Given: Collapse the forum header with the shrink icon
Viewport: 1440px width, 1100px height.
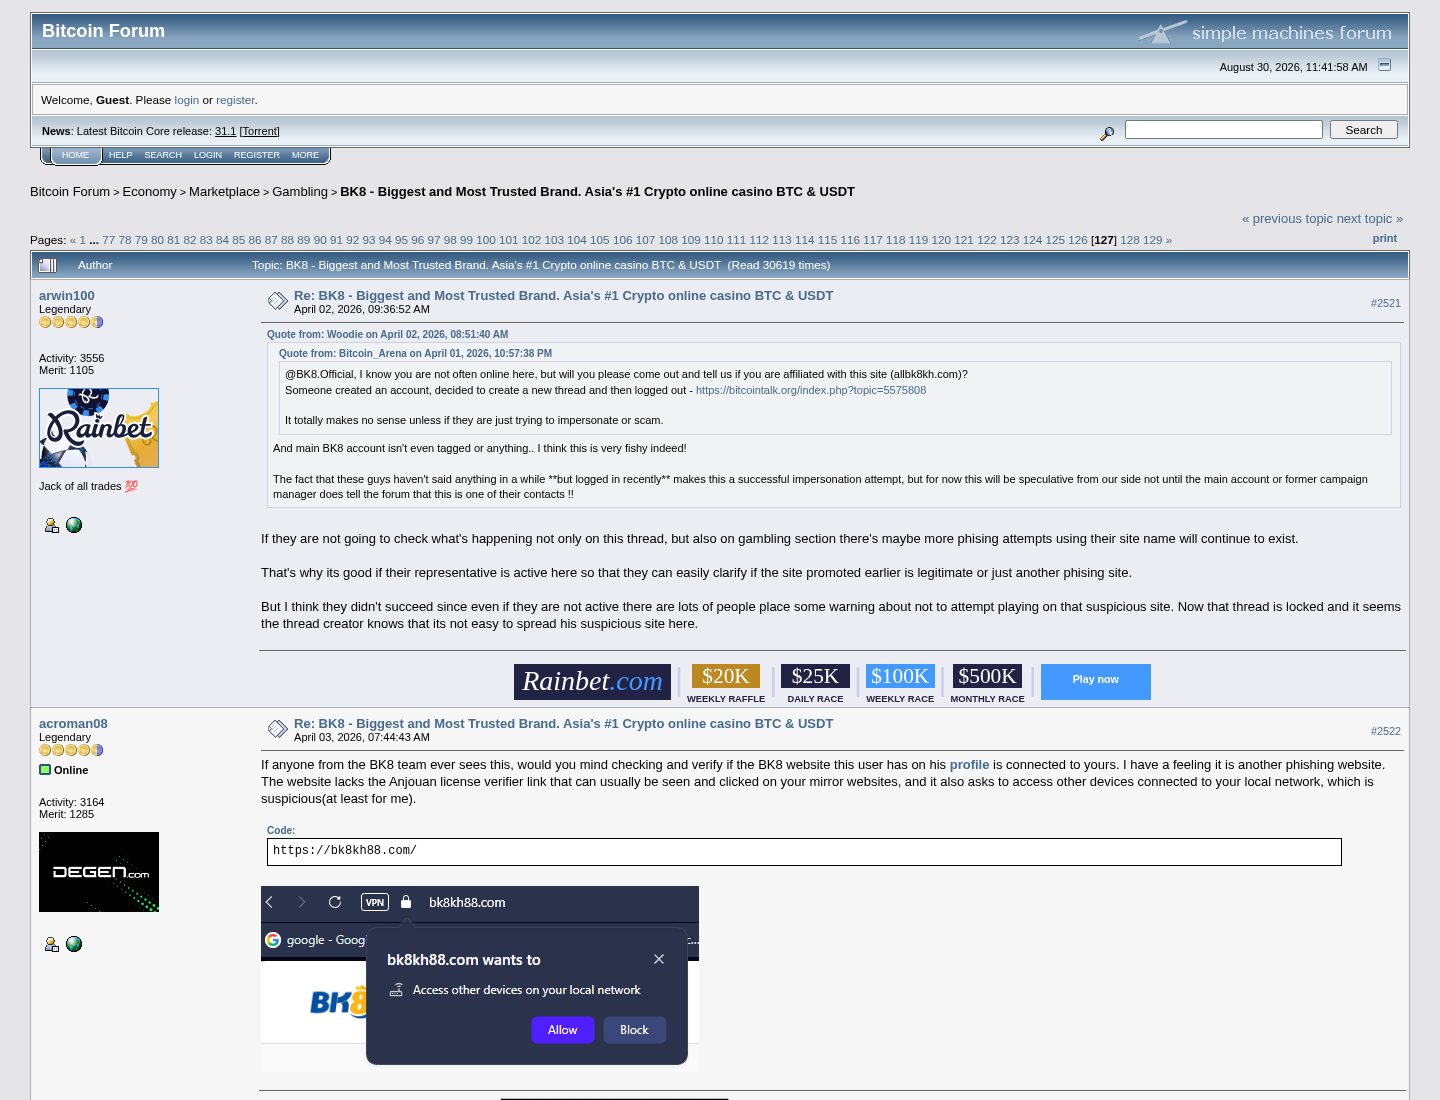Looking at the screenshot, I should 1385,65.
